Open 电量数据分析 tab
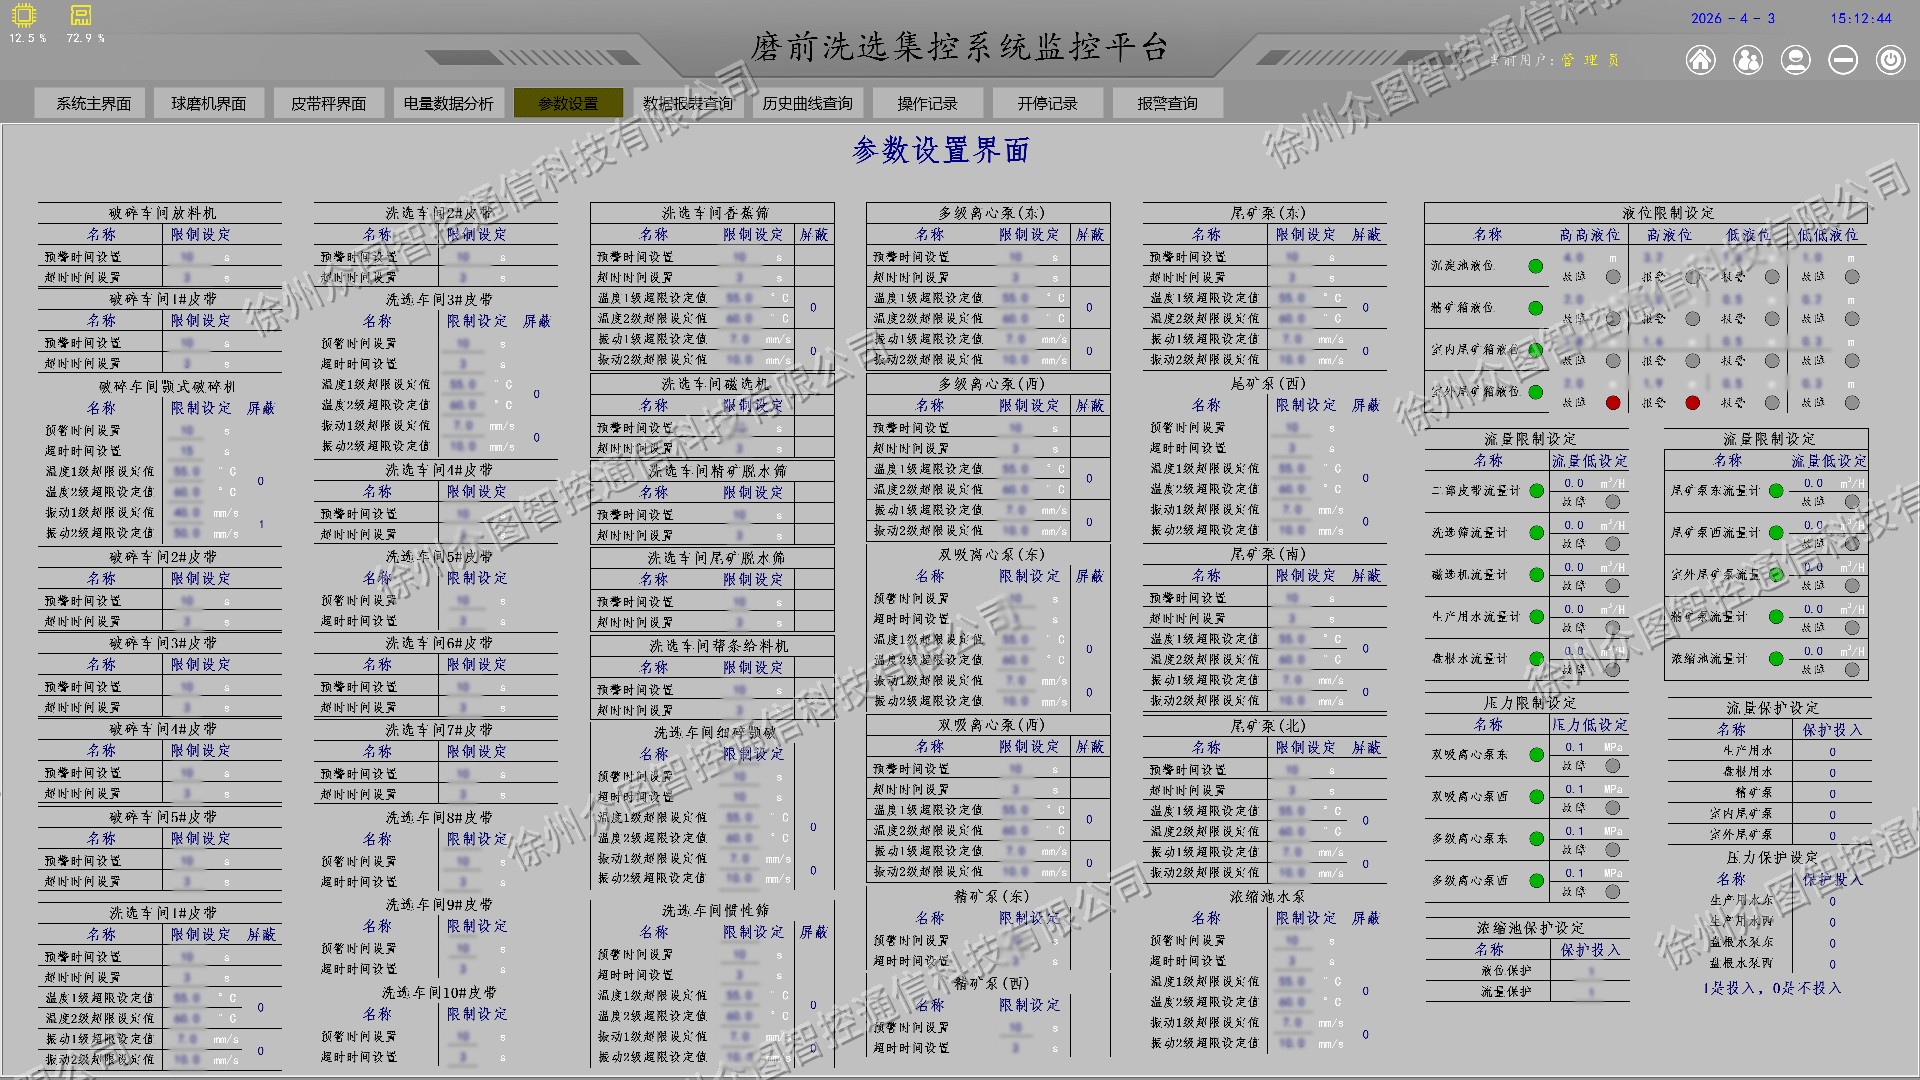 448,103
